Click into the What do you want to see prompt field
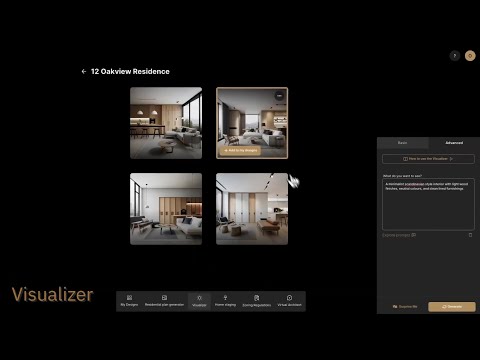Viewport: 480px width, 360px height. coord(428,204)
